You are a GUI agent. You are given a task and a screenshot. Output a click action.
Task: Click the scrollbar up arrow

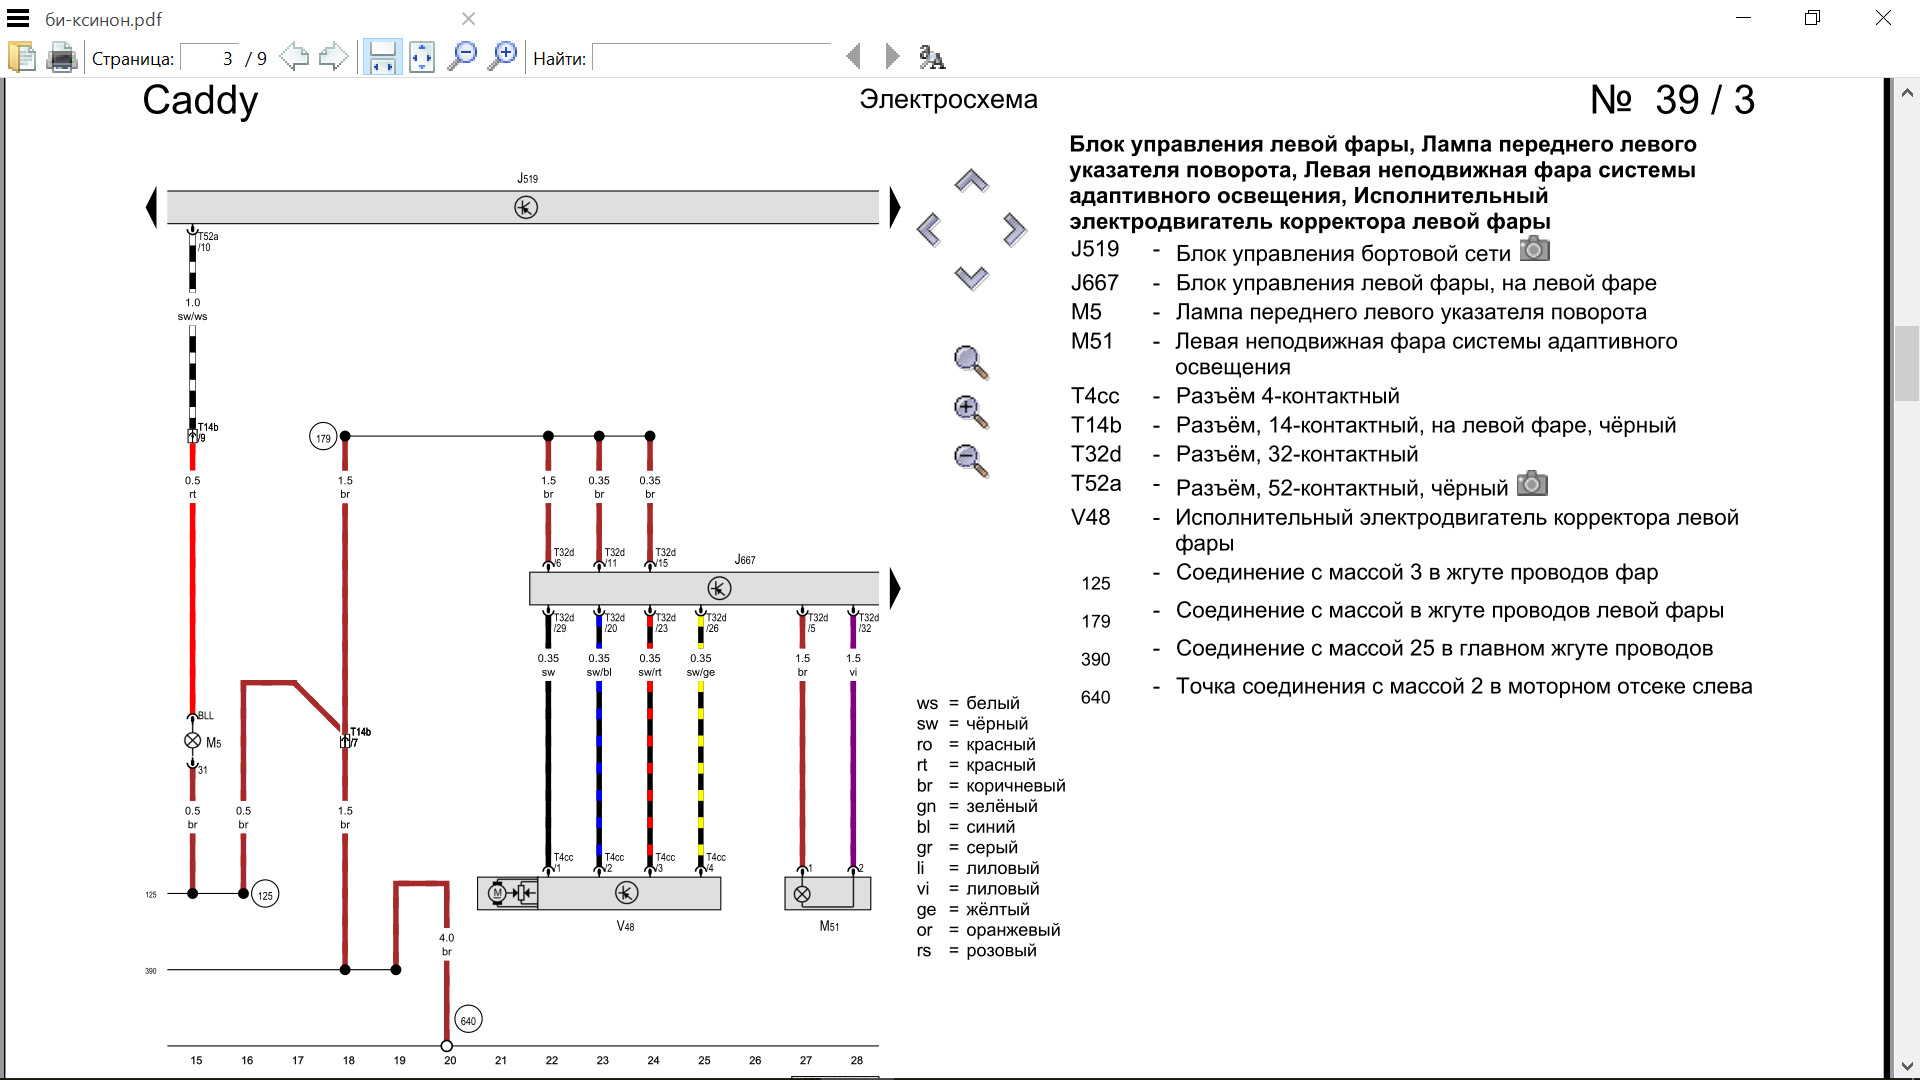pyautogui.click(x=1907, y=92)
